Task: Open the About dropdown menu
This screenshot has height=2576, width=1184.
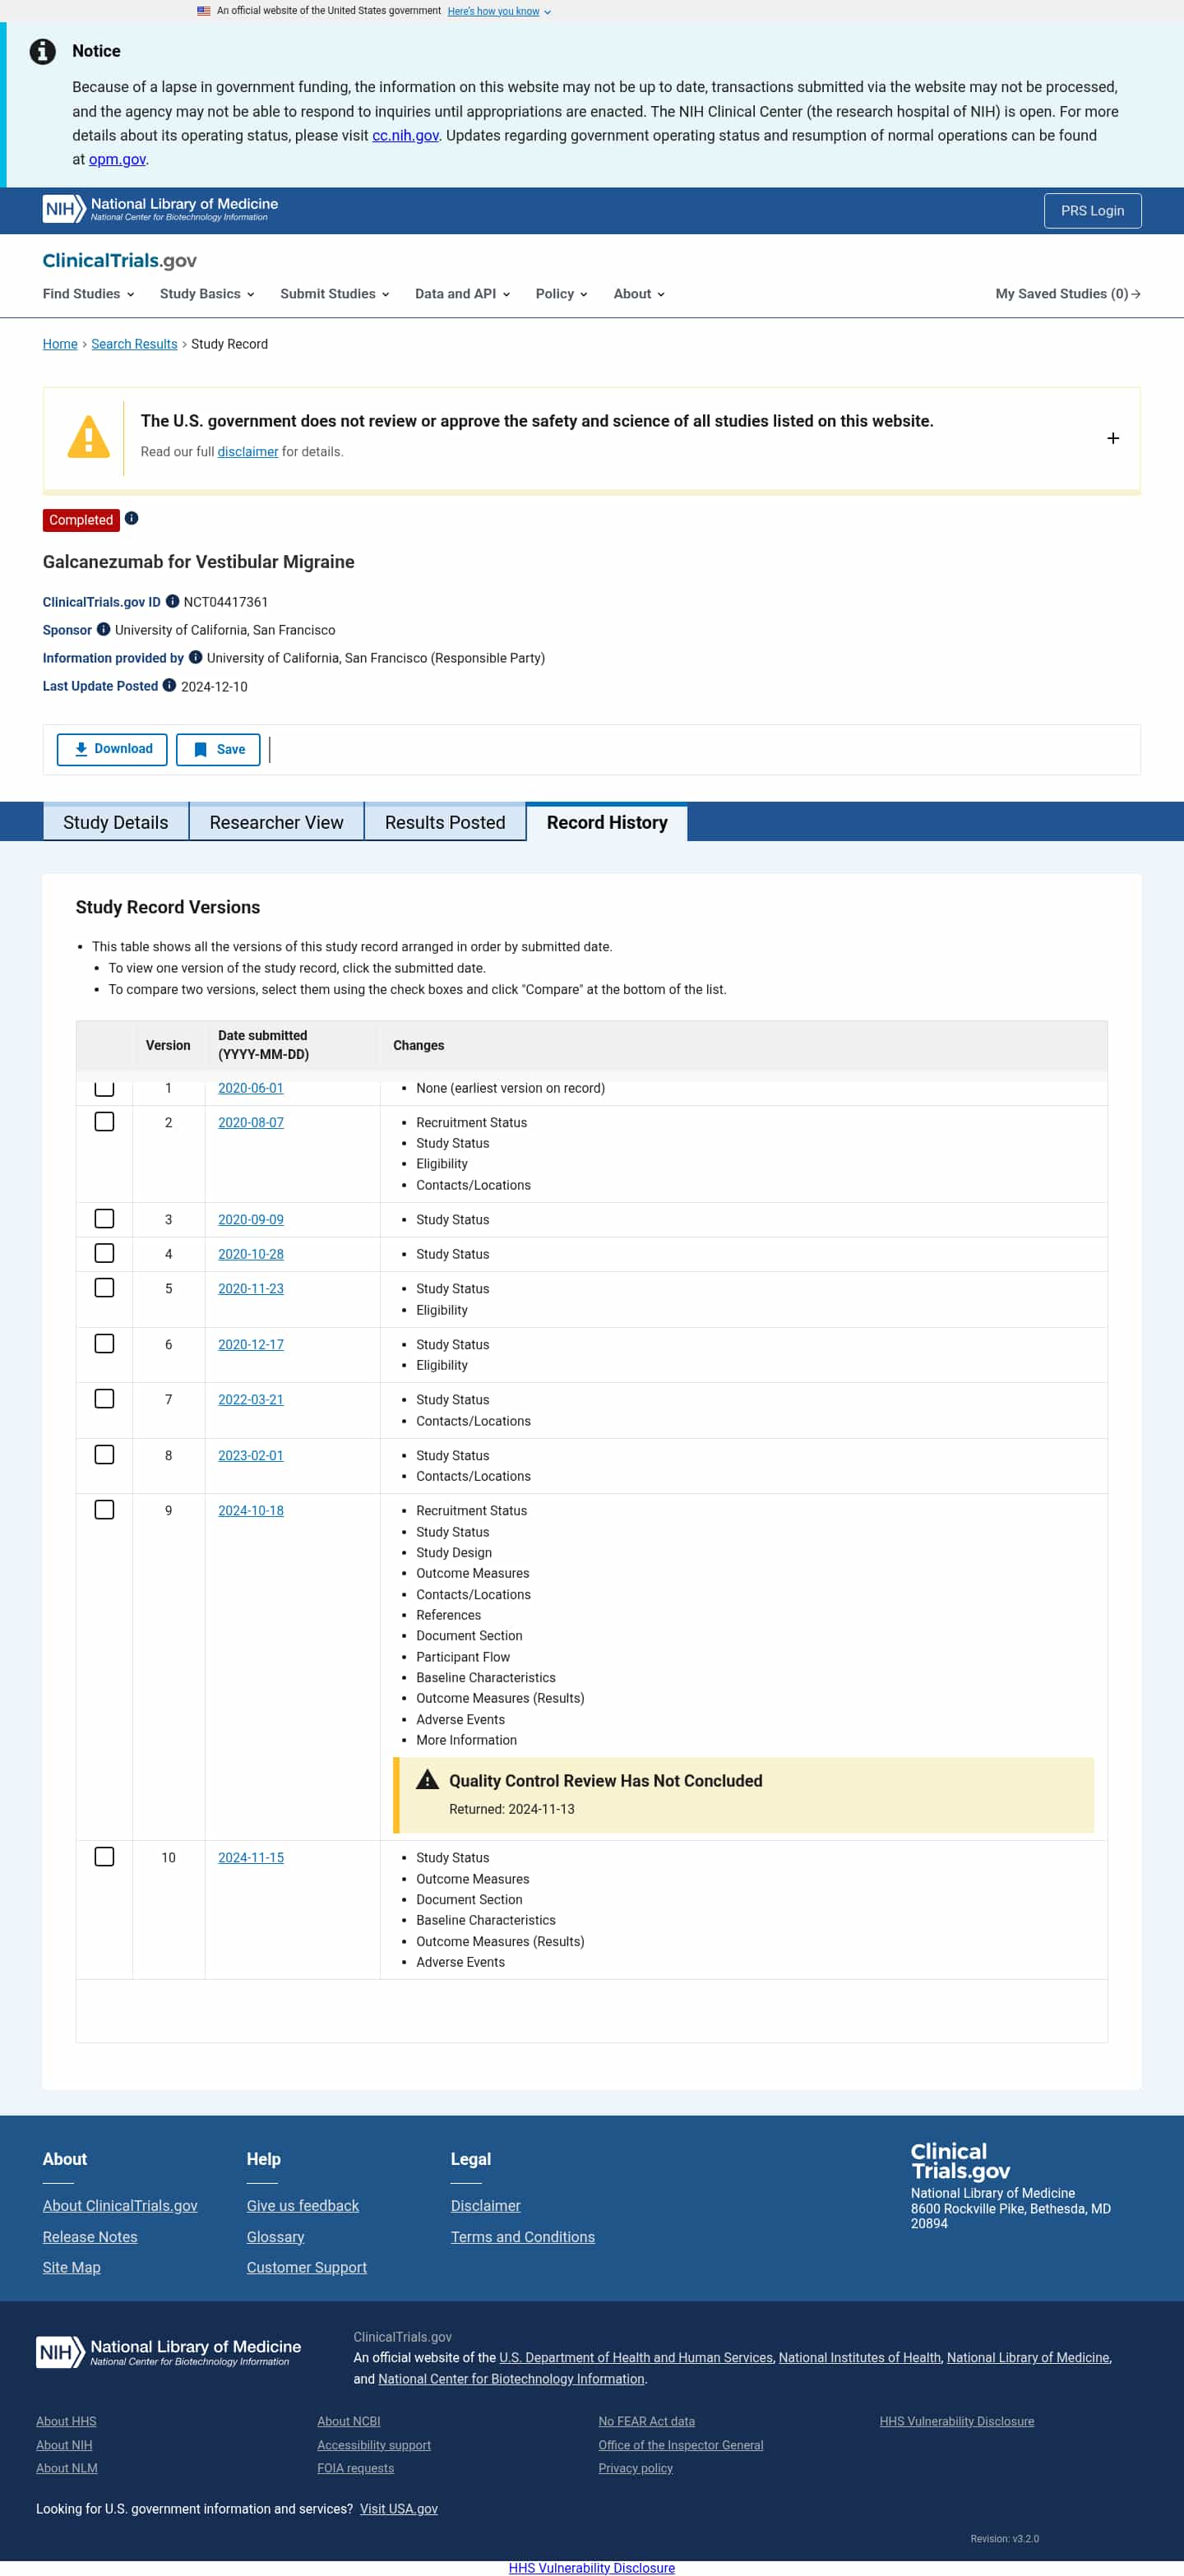Action: click(x=639, y=294)
